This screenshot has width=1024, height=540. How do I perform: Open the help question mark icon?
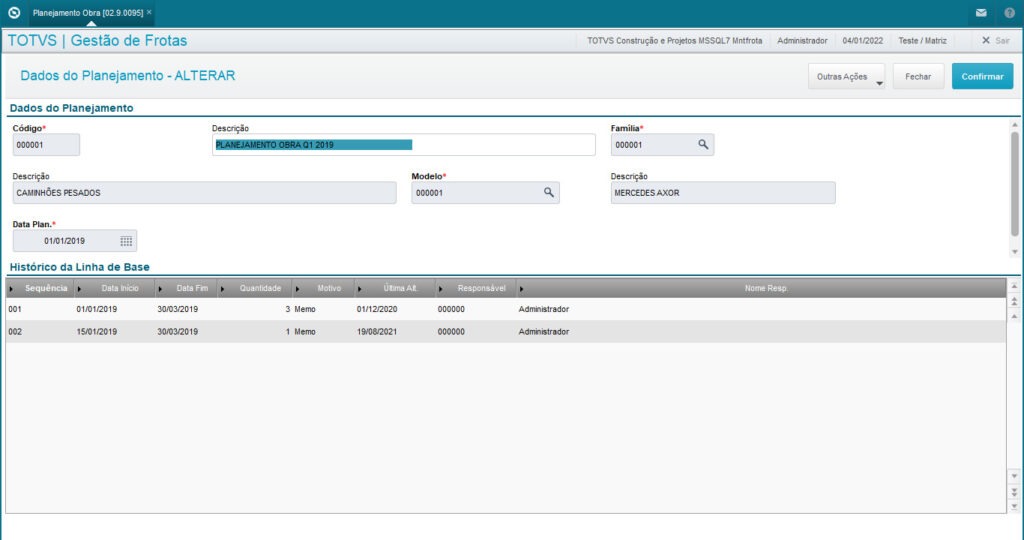click(1010, 13)
